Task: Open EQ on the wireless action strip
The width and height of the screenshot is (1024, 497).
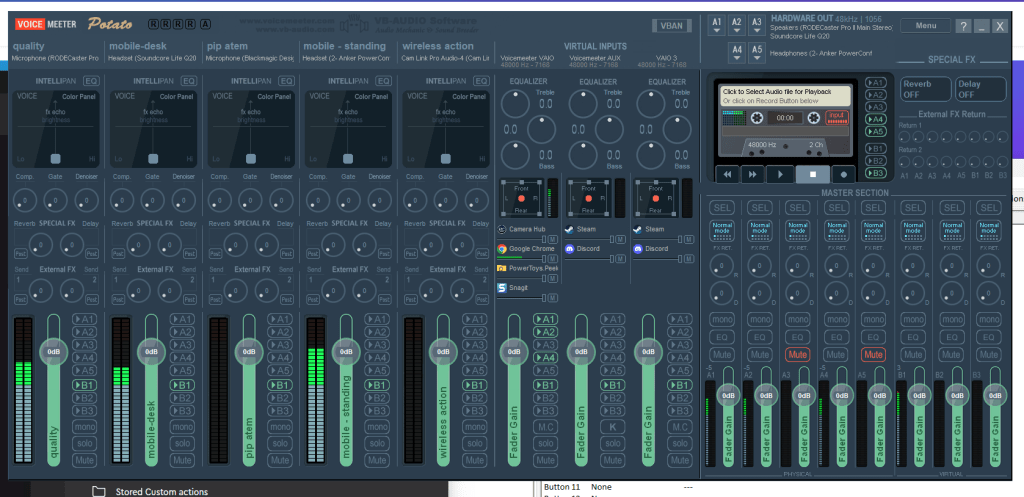Action: pyautogui.click(x=481, y=81)
